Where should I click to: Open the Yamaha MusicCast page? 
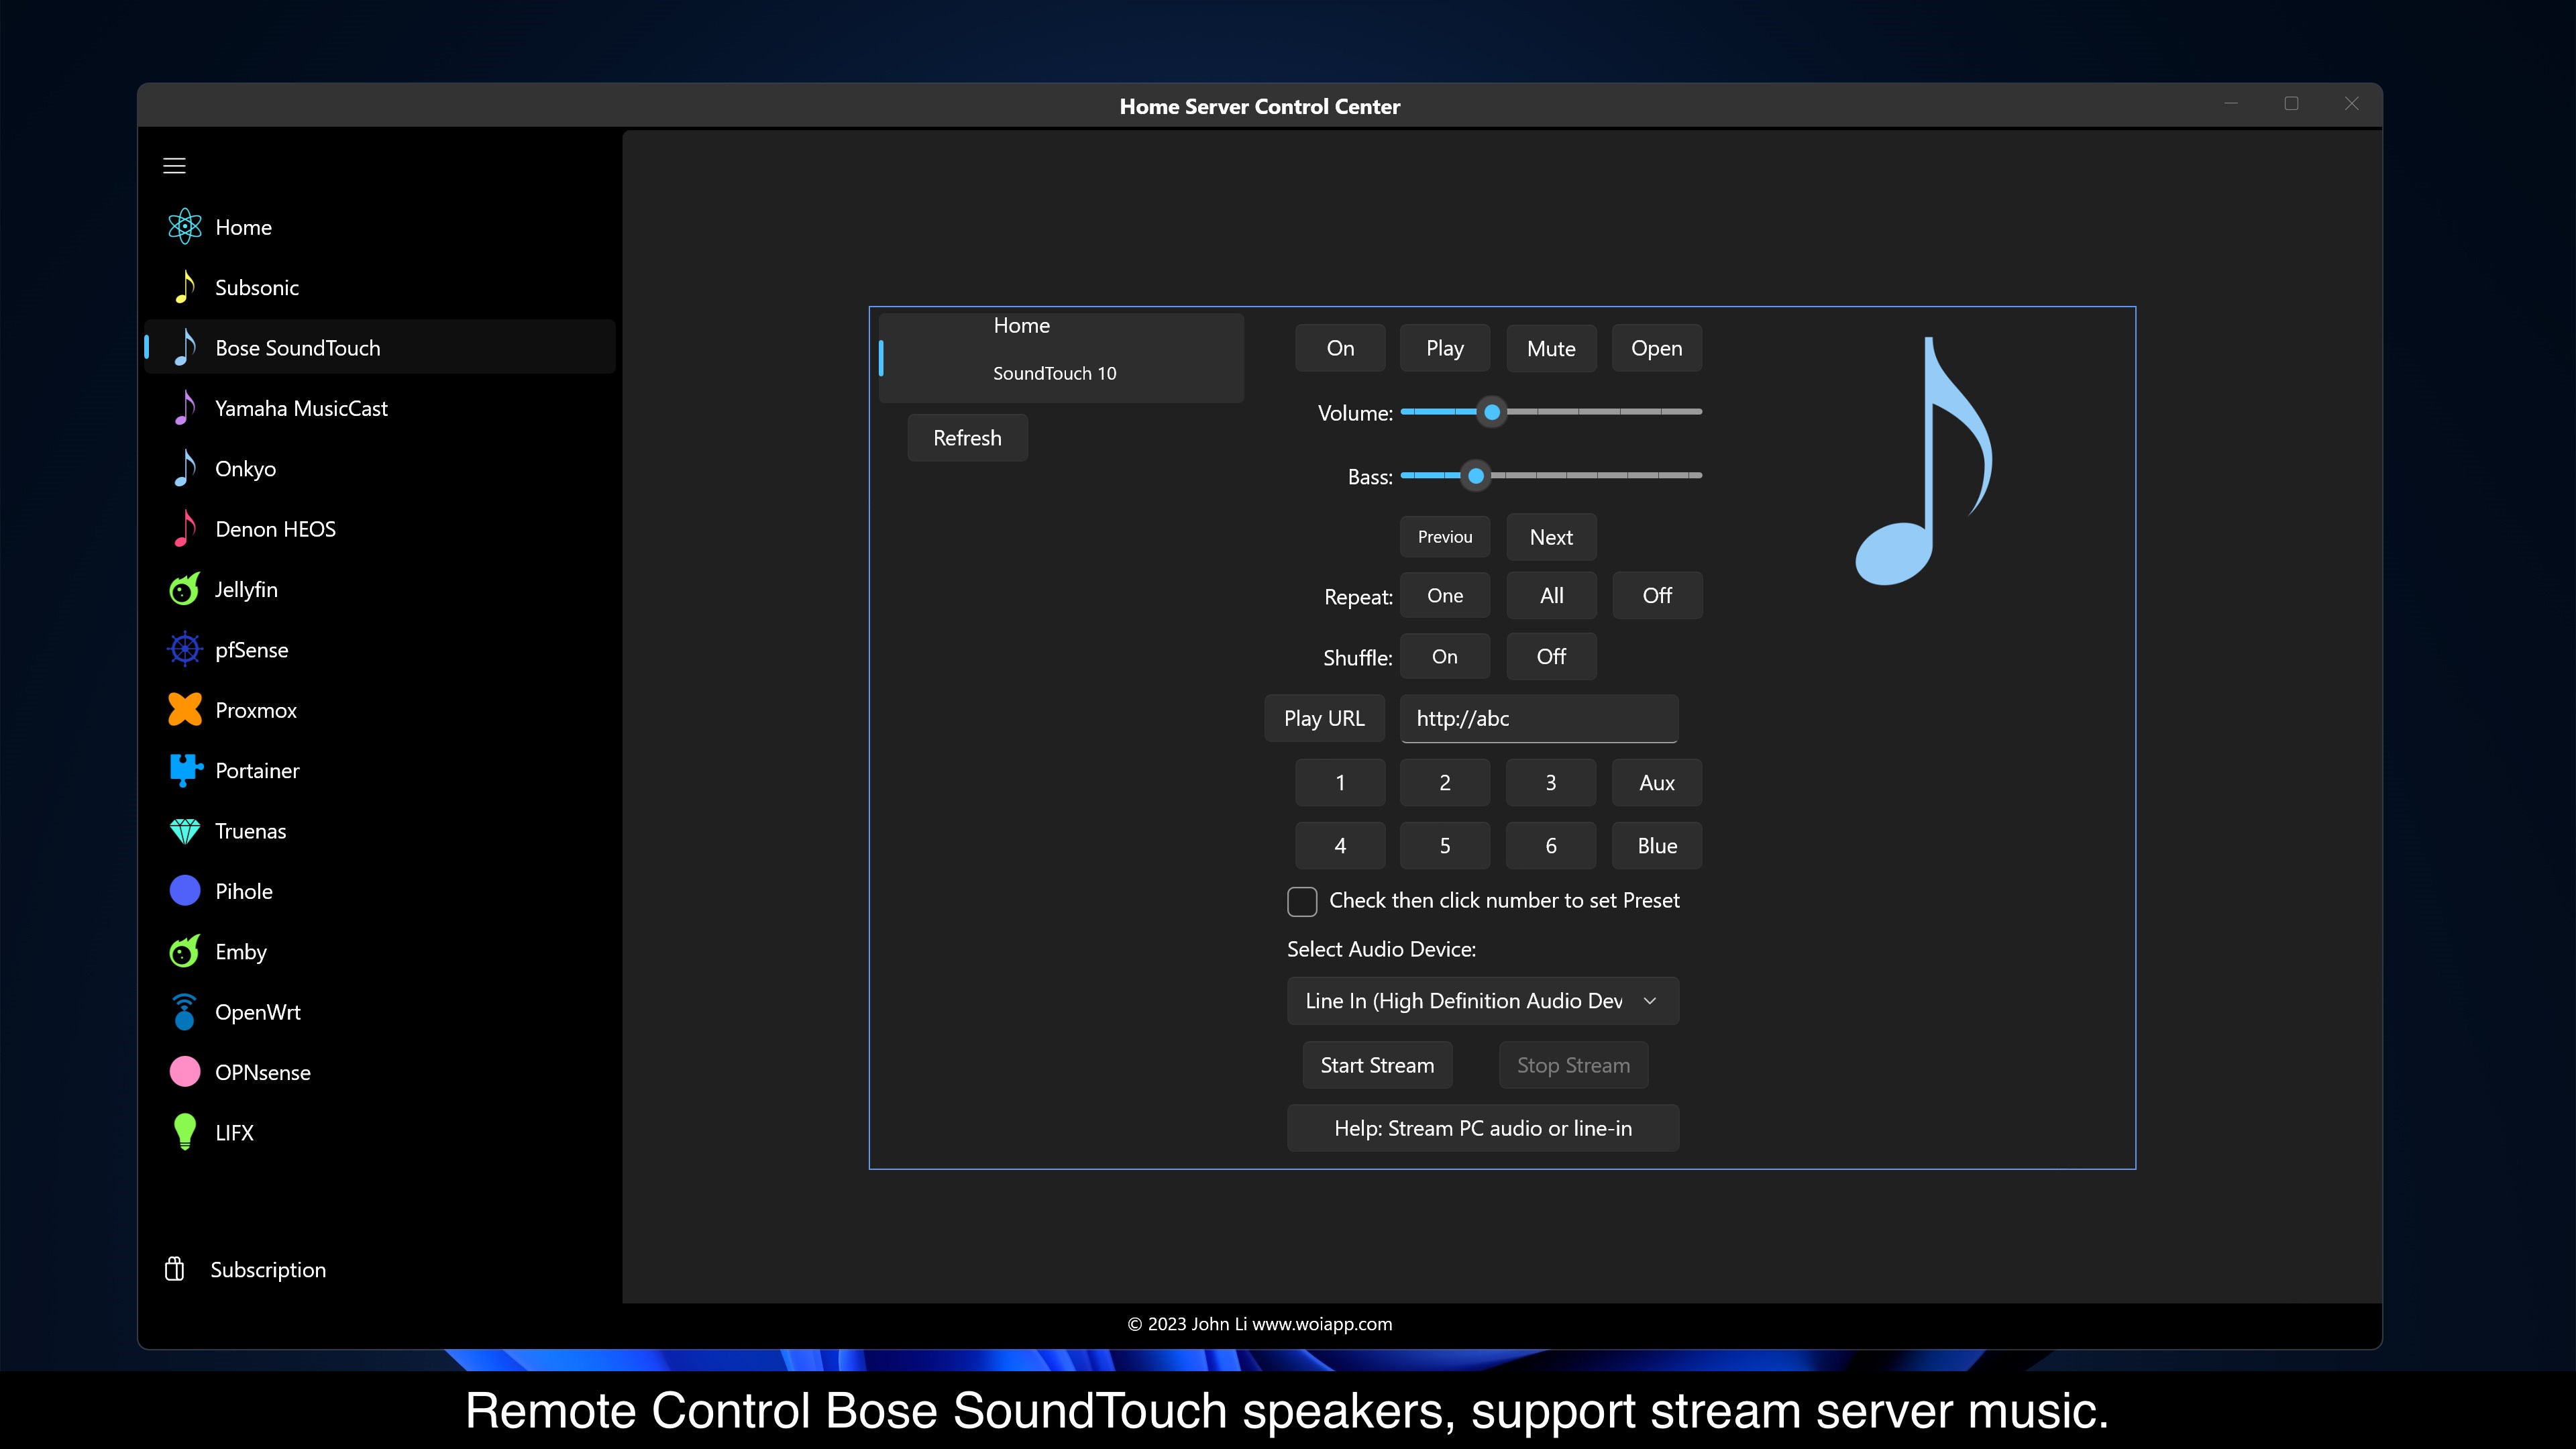pyautogui.click(x=301, y=408)
